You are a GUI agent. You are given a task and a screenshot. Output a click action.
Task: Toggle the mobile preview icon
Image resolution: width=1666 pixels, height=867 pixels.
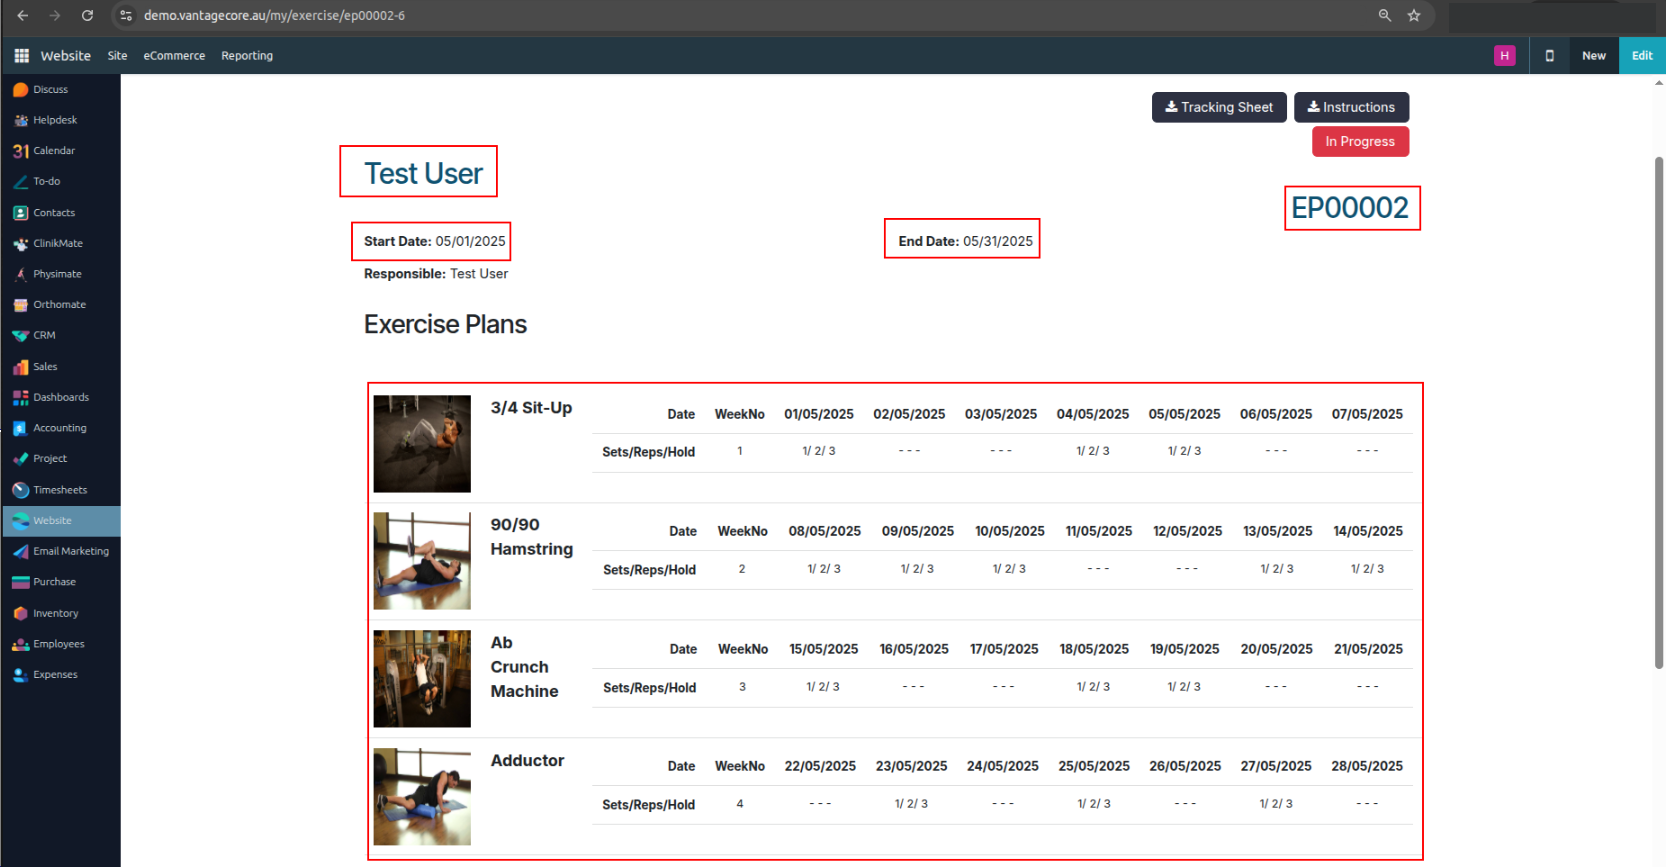click(x=1549, y=56)
